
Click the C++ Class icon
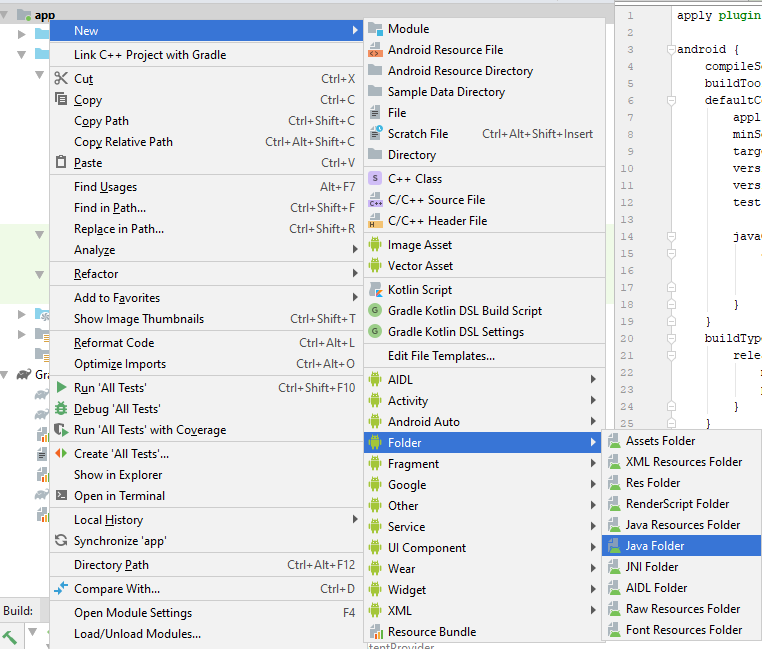pyautogui.click(x=376, y=179)
